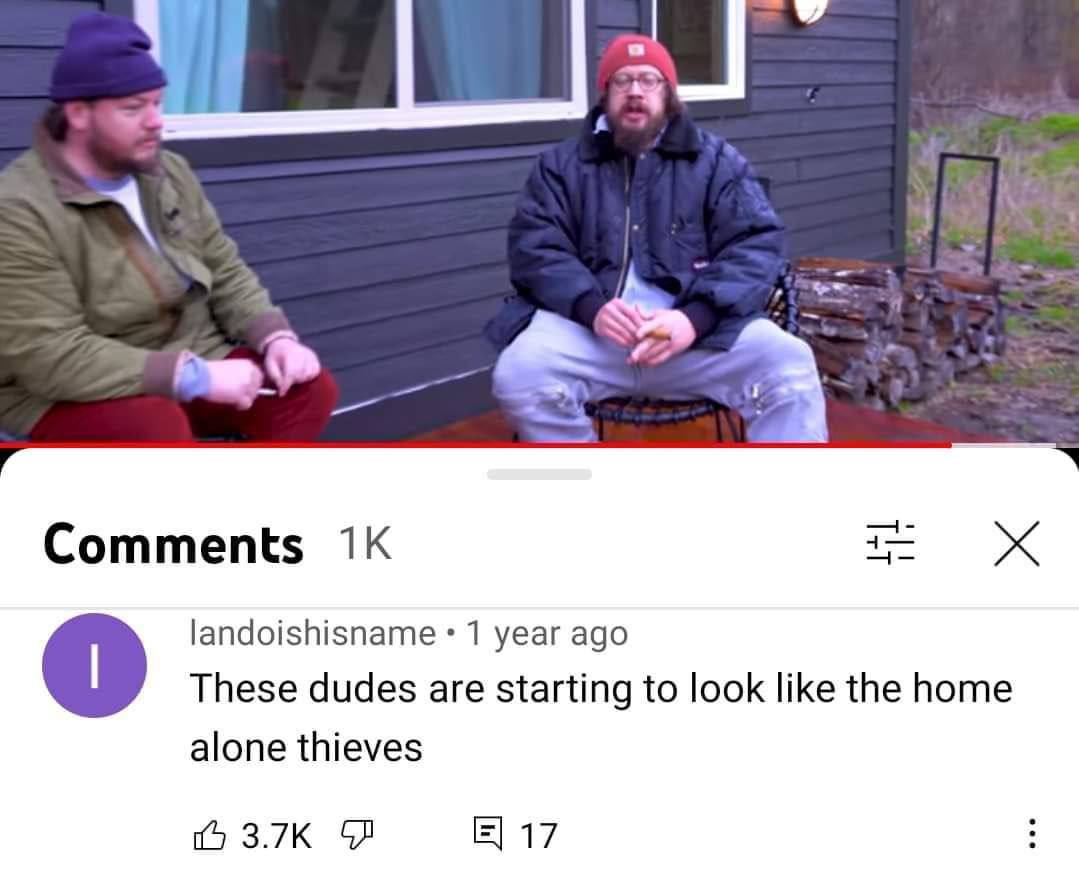The height and width of the screenshot is (883, 1079).
Task: Close the Comments panel
Action: [x=1016, y=543]
